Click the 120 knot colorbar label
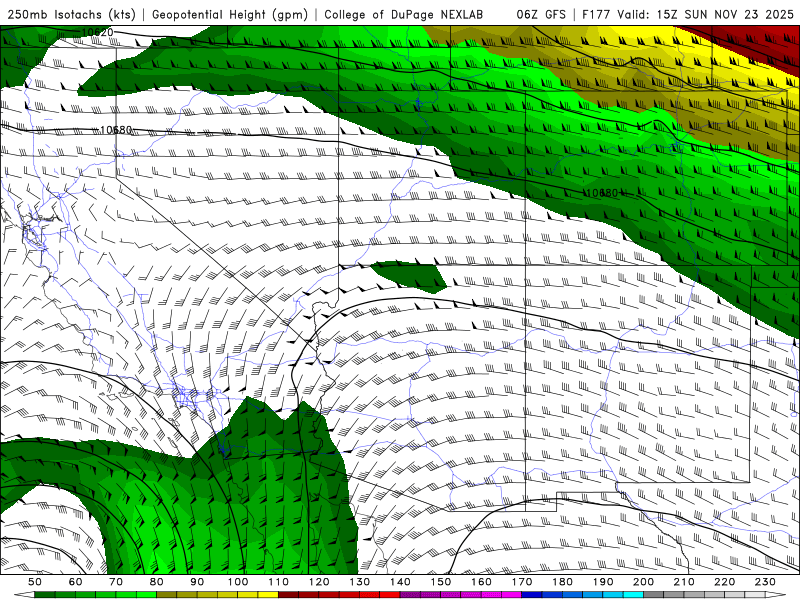This screenshot has height=600, width=800. (319, 582)
